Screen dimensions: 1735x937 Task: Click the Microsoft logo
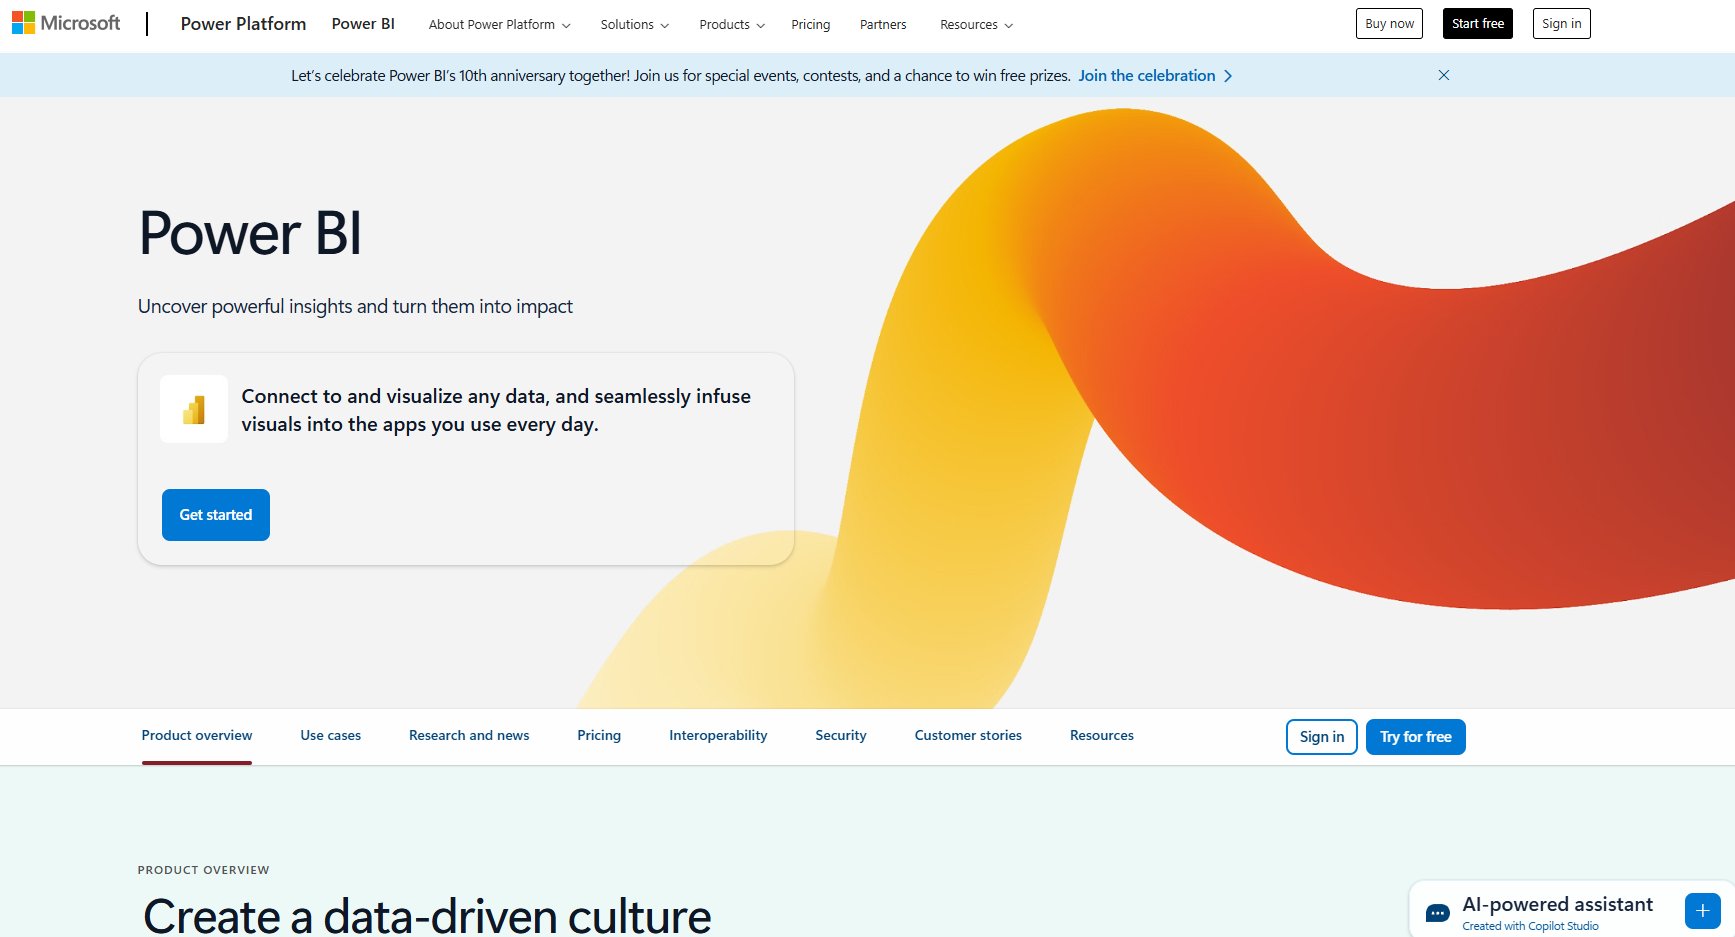click(66, 23)
